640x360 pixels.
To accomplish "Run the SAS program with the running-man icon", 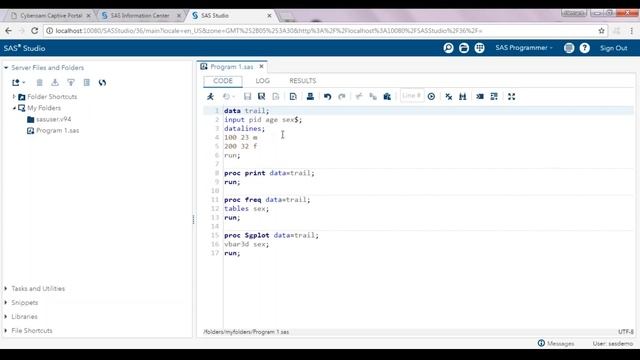I will 210,97.
